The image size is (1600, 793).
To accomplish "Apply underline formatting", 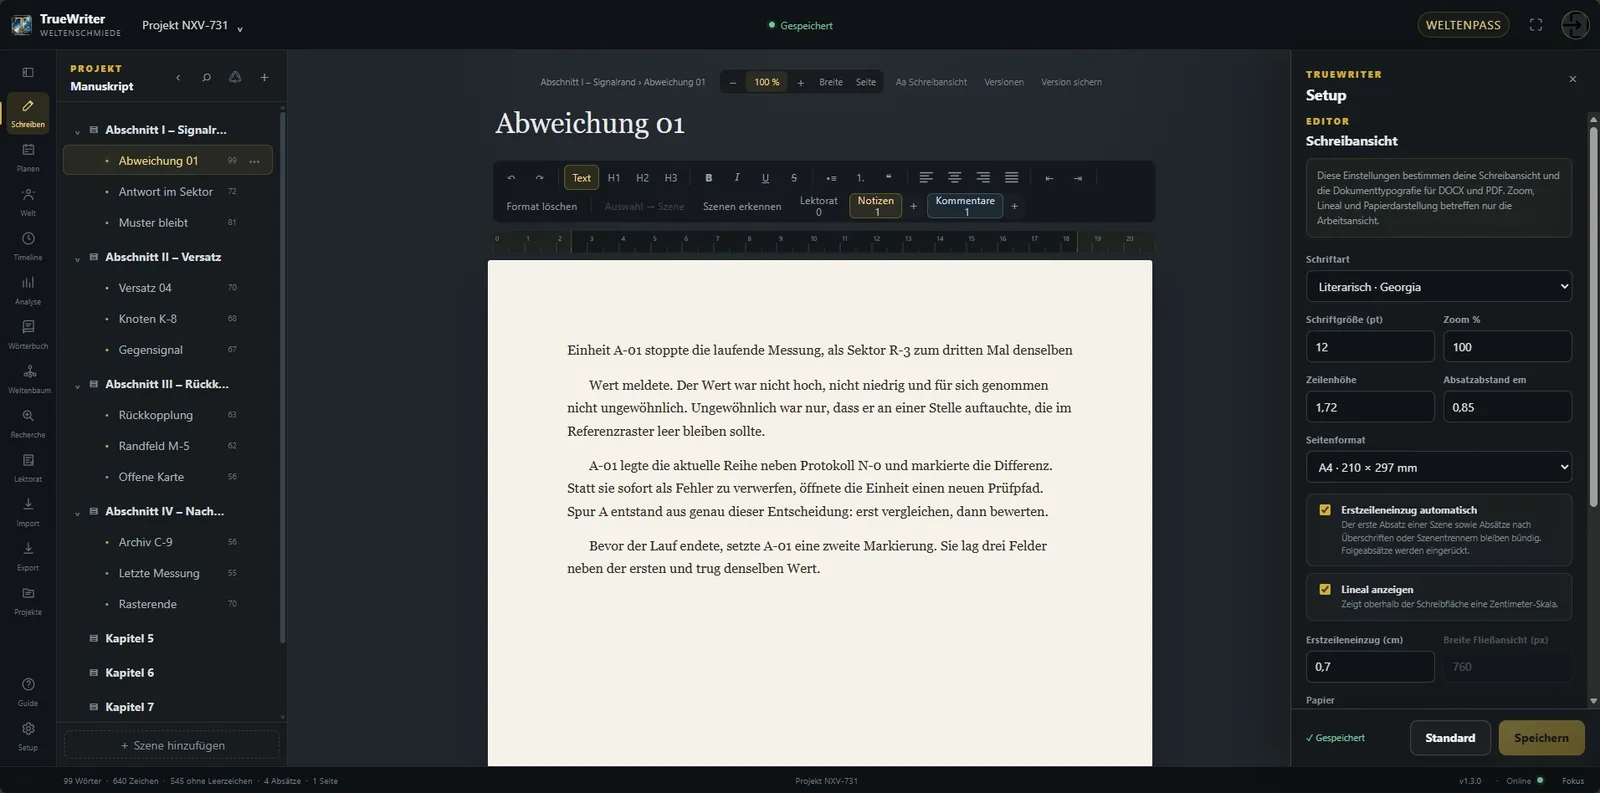I will (765, 177).
